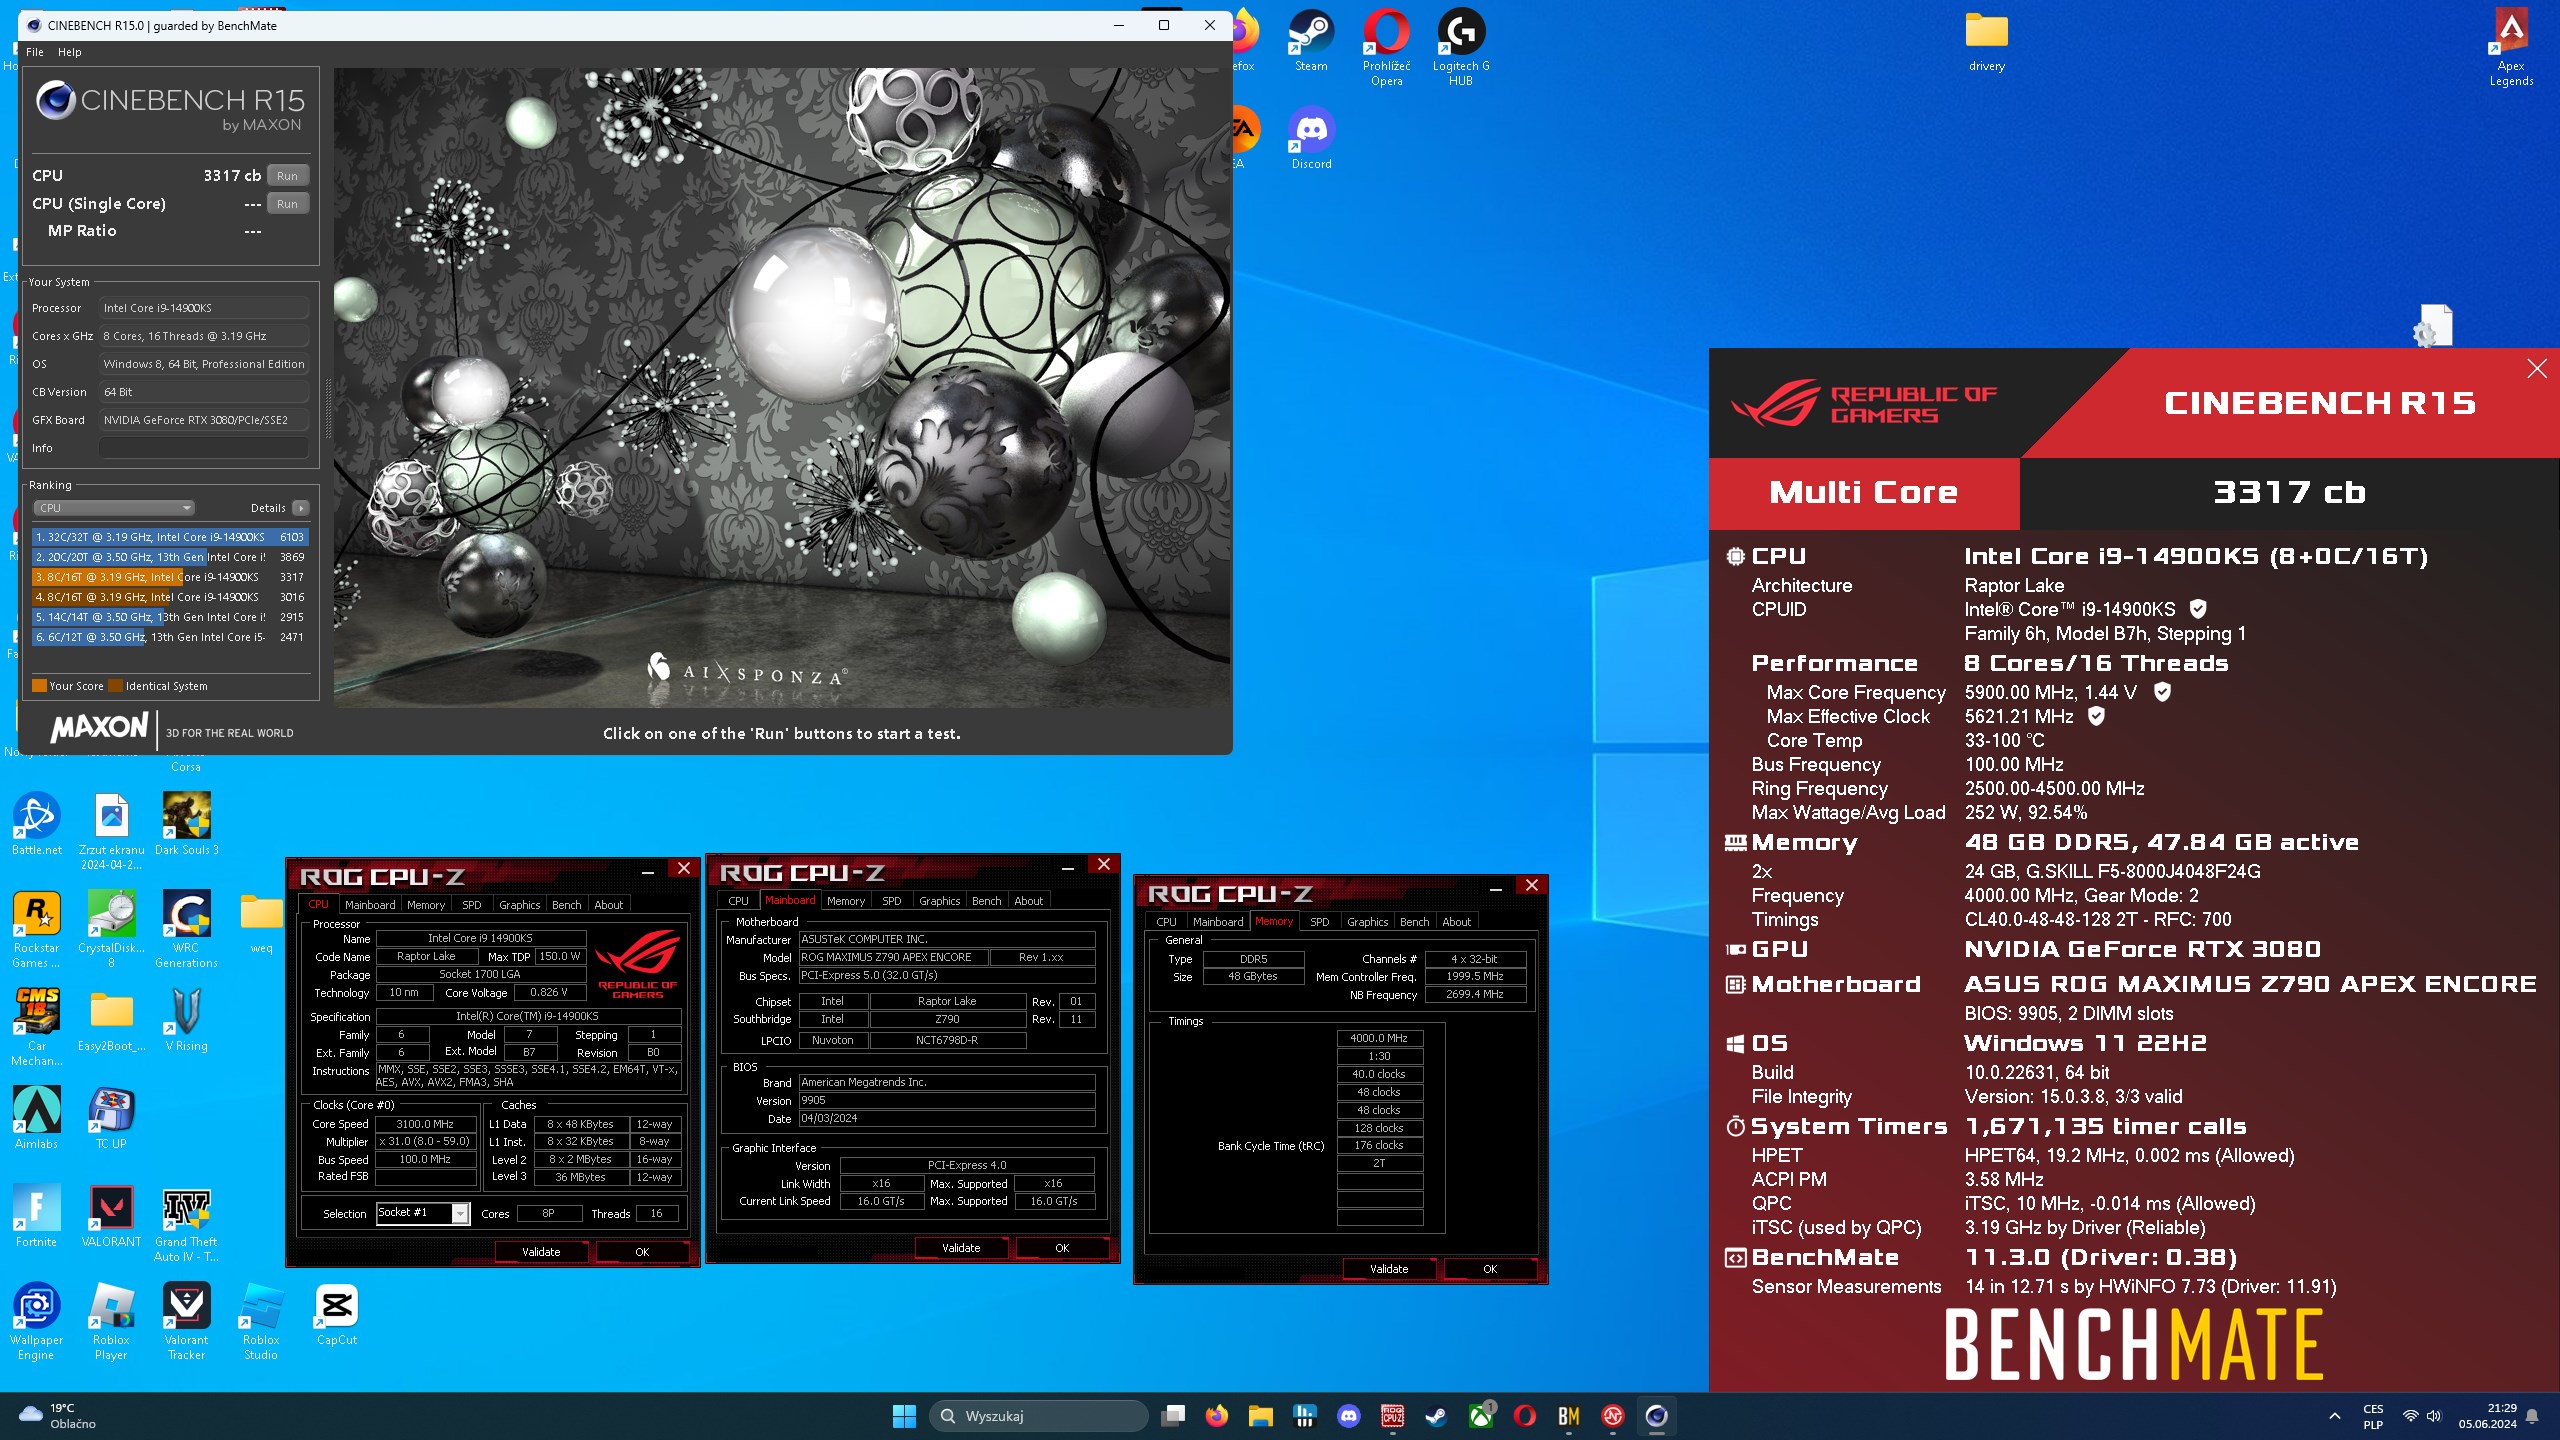Open the volume icon in system tray
Viewport: 2560px width, 1440px height.
(2434, 1416)
